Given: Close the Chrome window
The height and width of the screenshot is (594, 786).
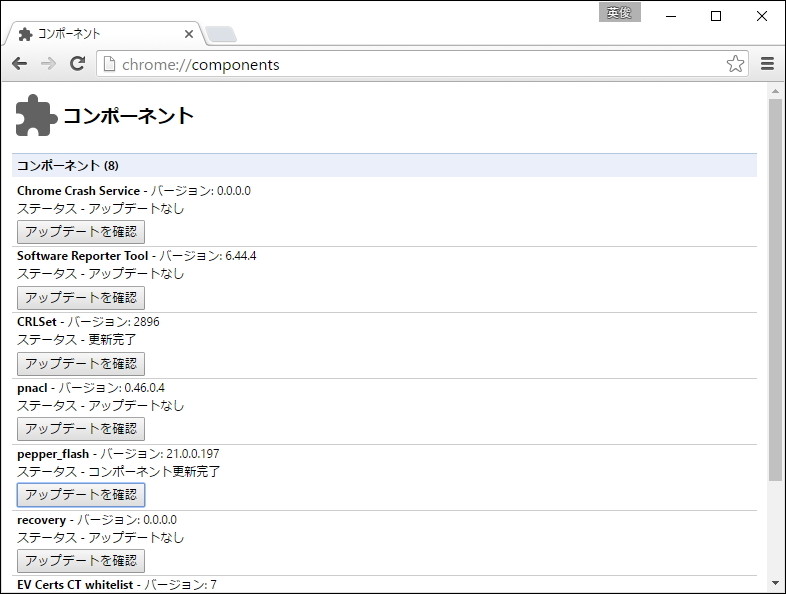Looking at the screenshot, I should (x=762, y=16).
